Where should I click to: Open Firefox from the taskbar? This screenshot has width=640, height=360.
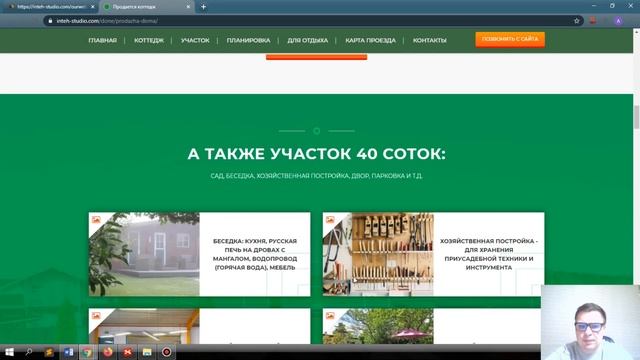pyautogui.click(x=107, y=352)
